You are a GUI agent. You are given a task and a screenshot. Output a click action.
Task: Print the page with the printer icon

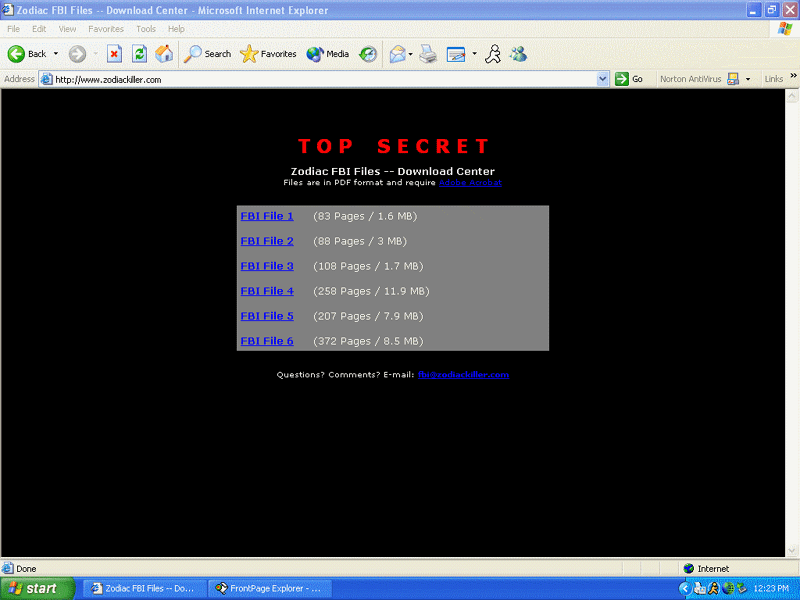click(428, 54)
